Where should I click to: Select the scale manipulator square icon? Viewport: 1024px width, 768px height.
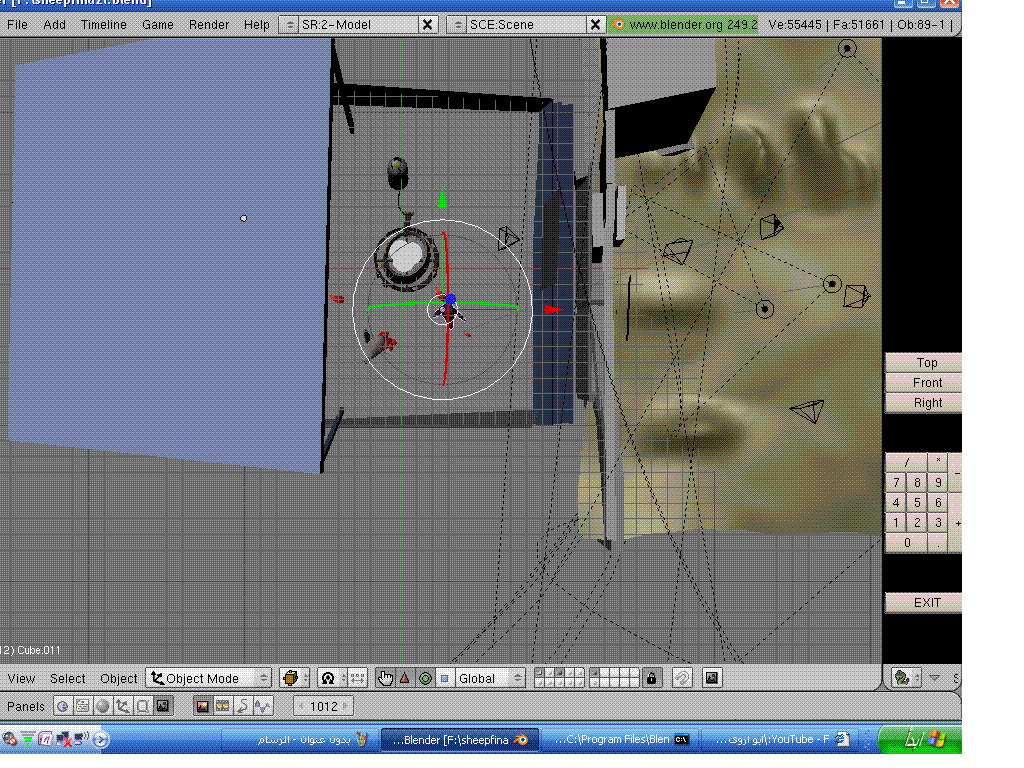[445, 678]
